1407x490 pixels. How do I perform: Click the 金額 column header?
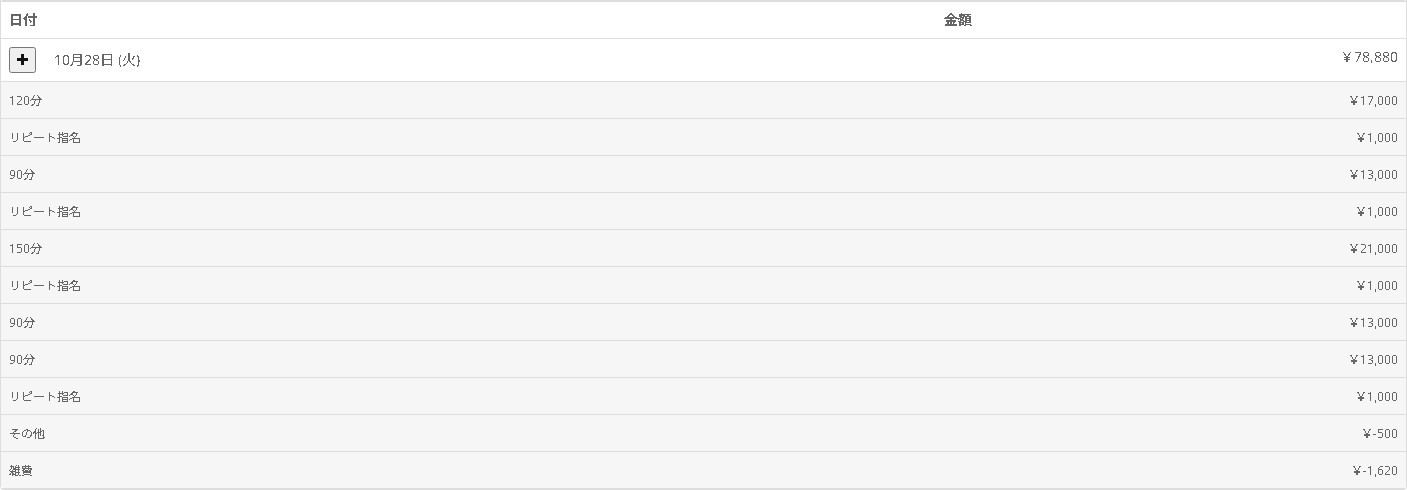point(957,20)
